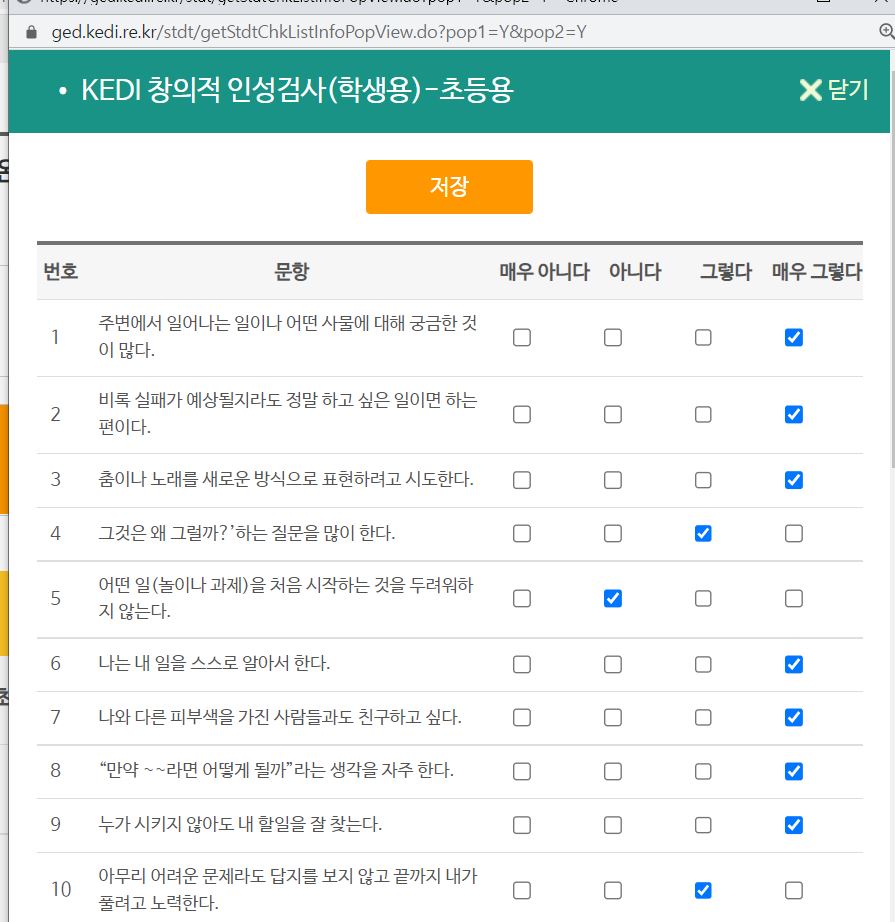The image size is (895, 922).
Task: Check 매우 아니다 for question 6
Action: [522, 664]
